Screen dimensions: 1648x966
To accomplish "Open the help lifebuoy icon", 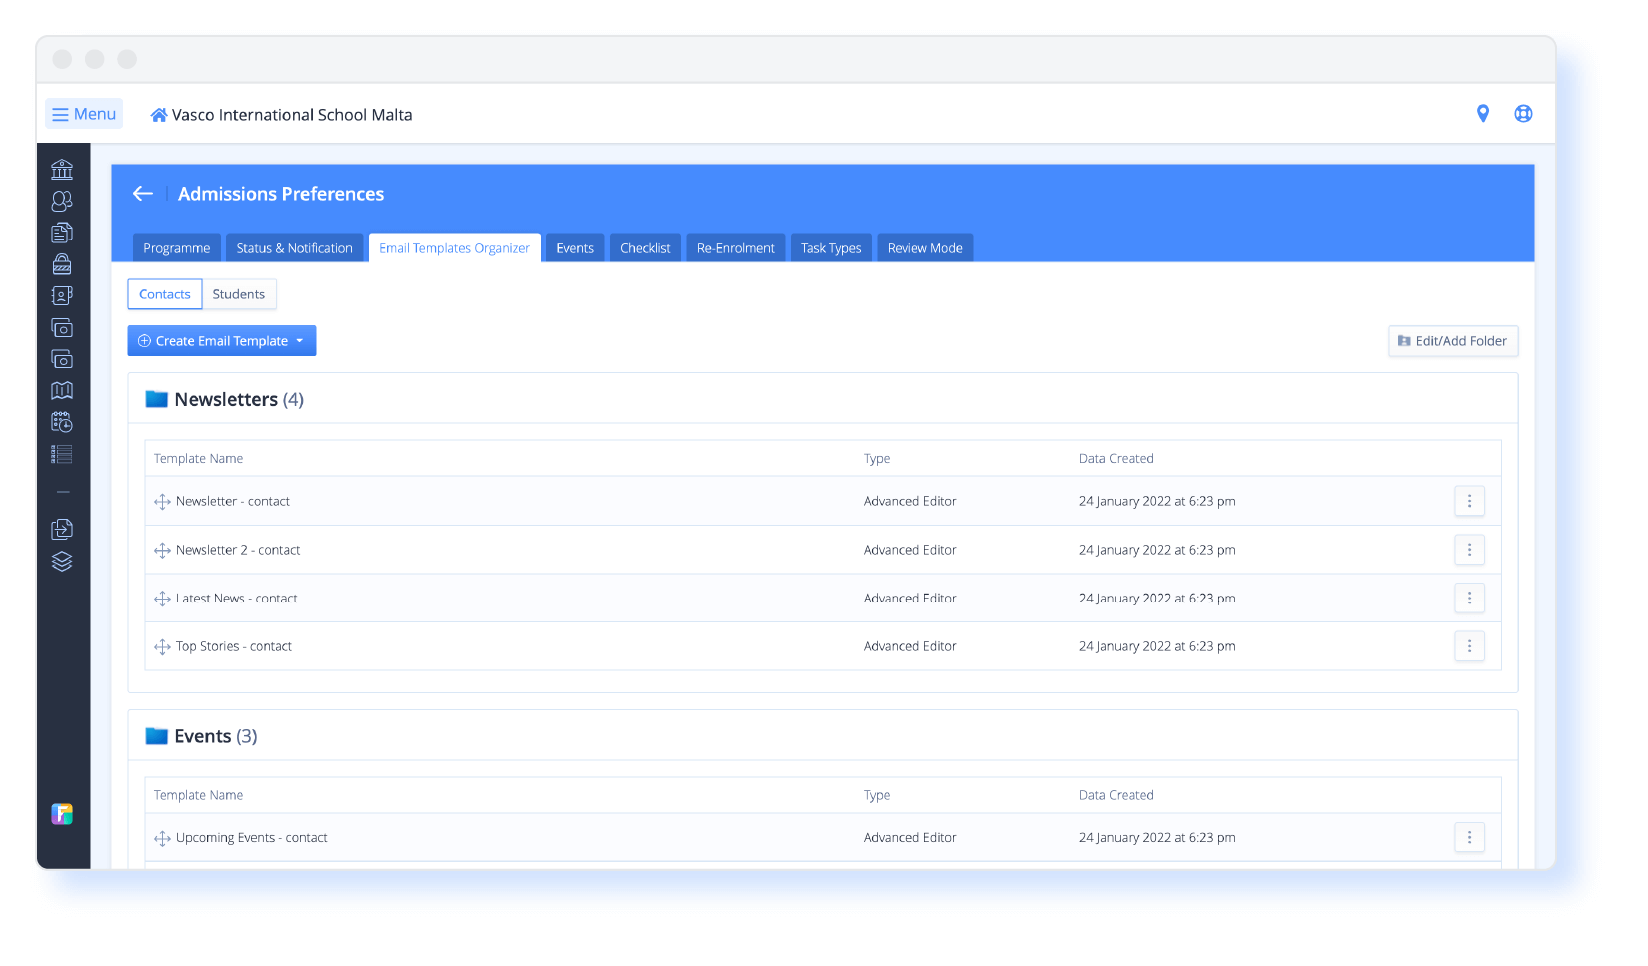I will [x=1523, y=114].
